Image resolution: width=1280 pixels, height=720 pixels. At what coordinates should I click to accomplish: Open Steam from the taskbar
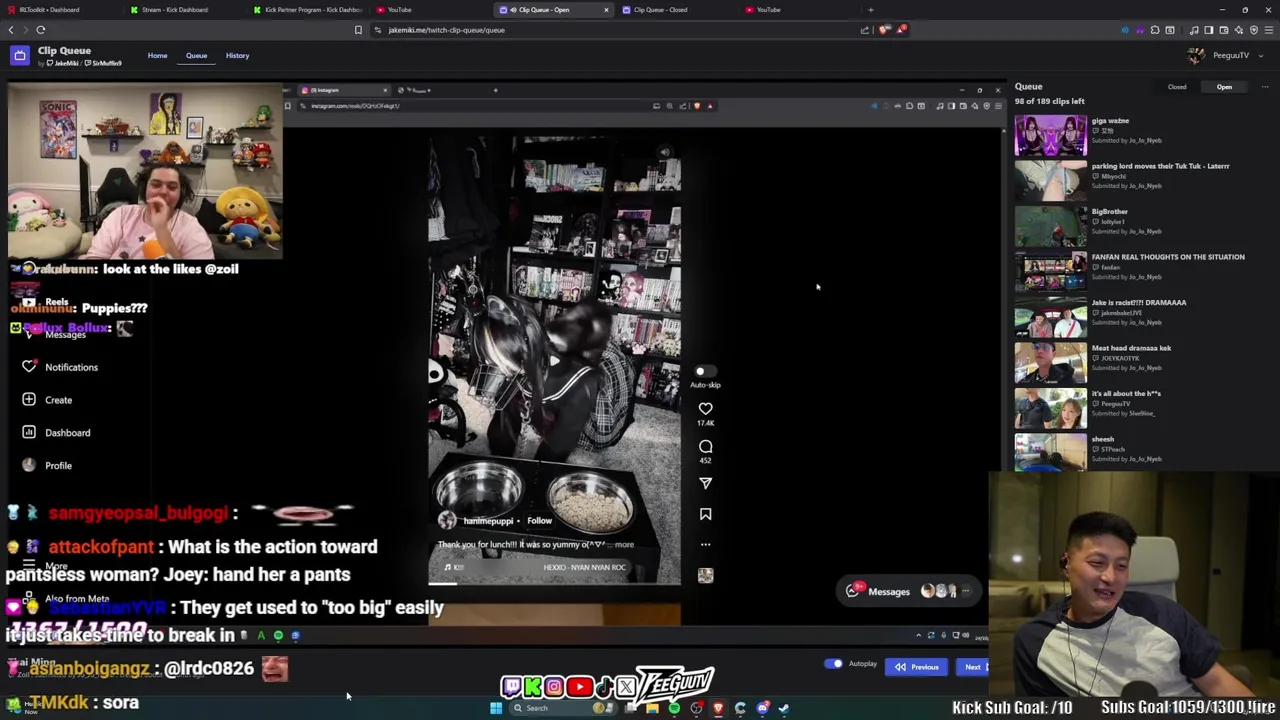point(784,708)
